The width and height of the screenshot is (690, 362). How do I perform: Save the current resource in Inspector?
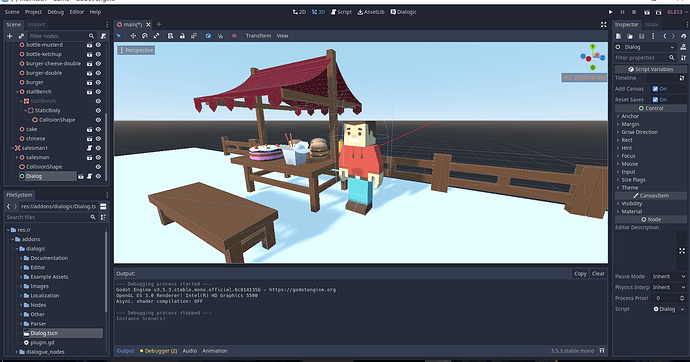pyautogui.click(x=642, y=36)
